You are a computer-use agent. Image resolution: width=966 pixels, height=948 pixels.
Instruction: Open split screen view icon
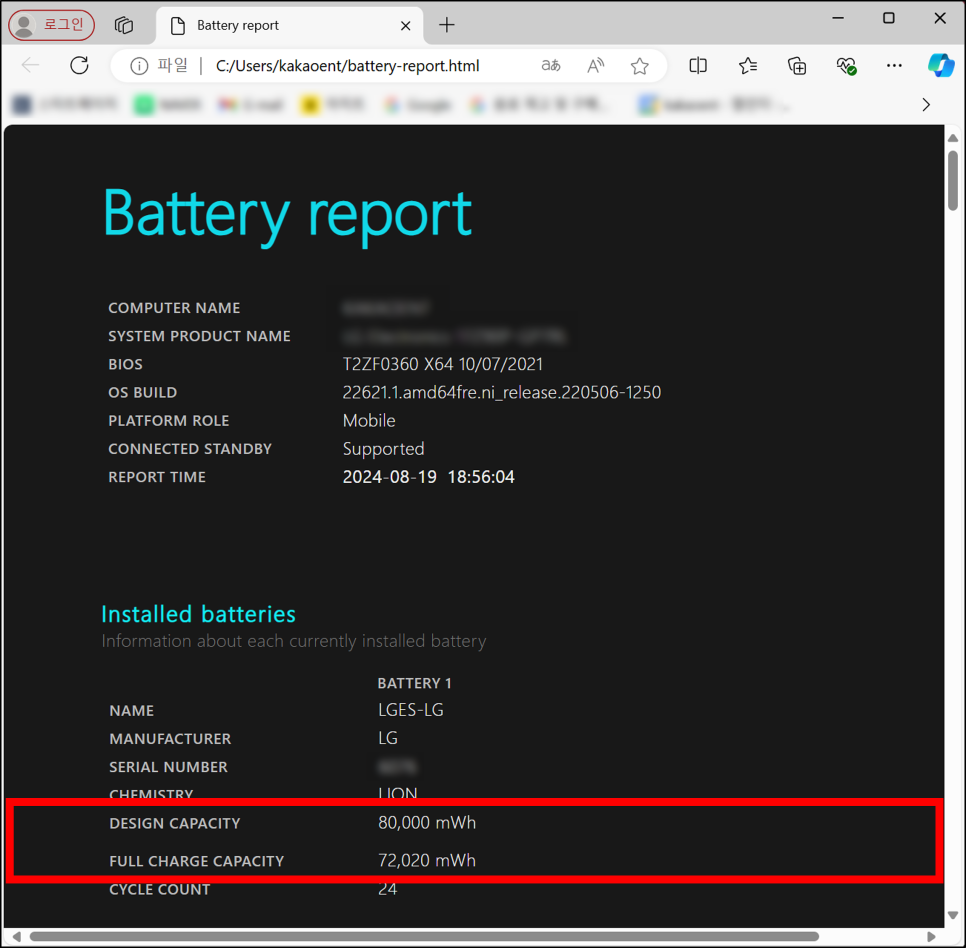pos(698,65)
